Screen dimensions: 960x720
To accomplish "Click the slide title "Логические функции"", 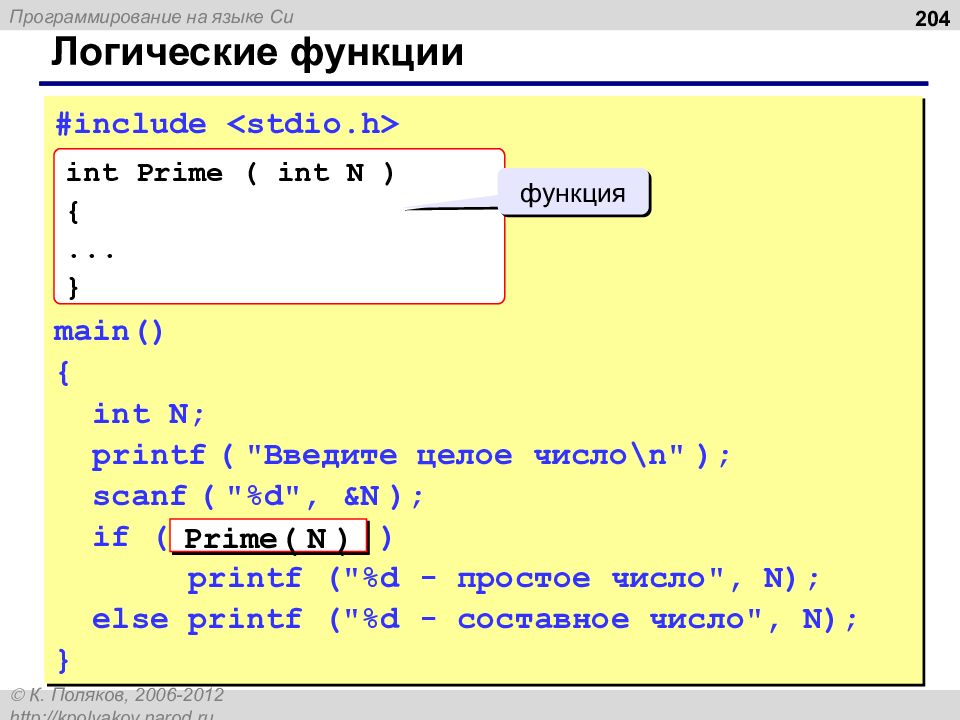I will tap(257, 53).
